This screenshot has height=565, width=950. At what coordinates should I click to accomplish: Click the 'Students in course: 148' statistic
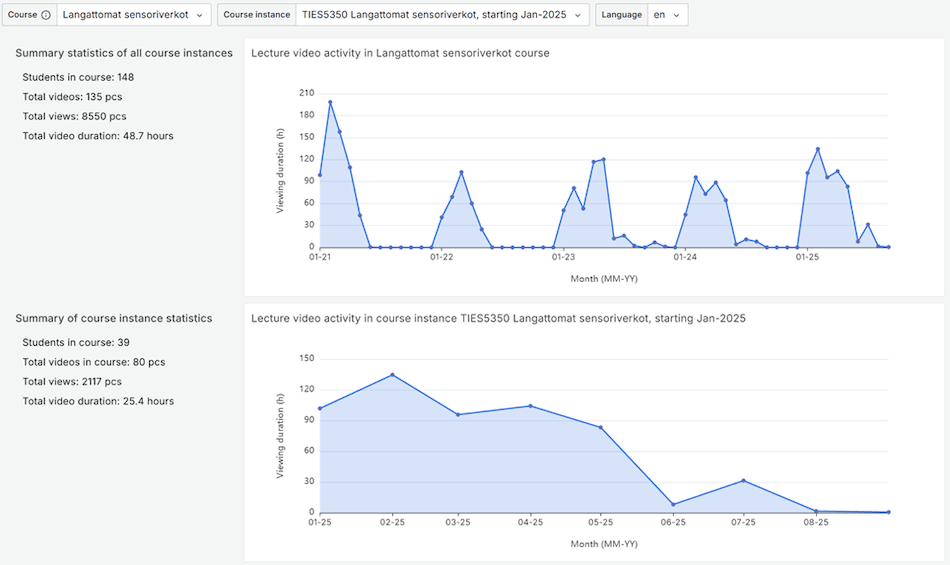[78, 77]
